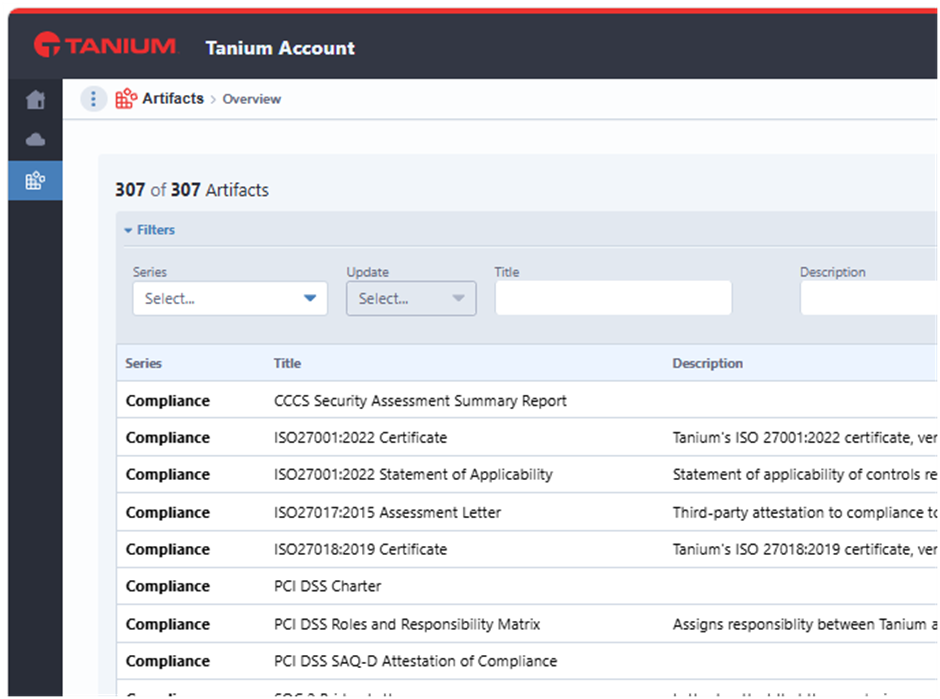Screen dimensions: 940x699
Task: Click the Description column header
Action: [707, 363]
